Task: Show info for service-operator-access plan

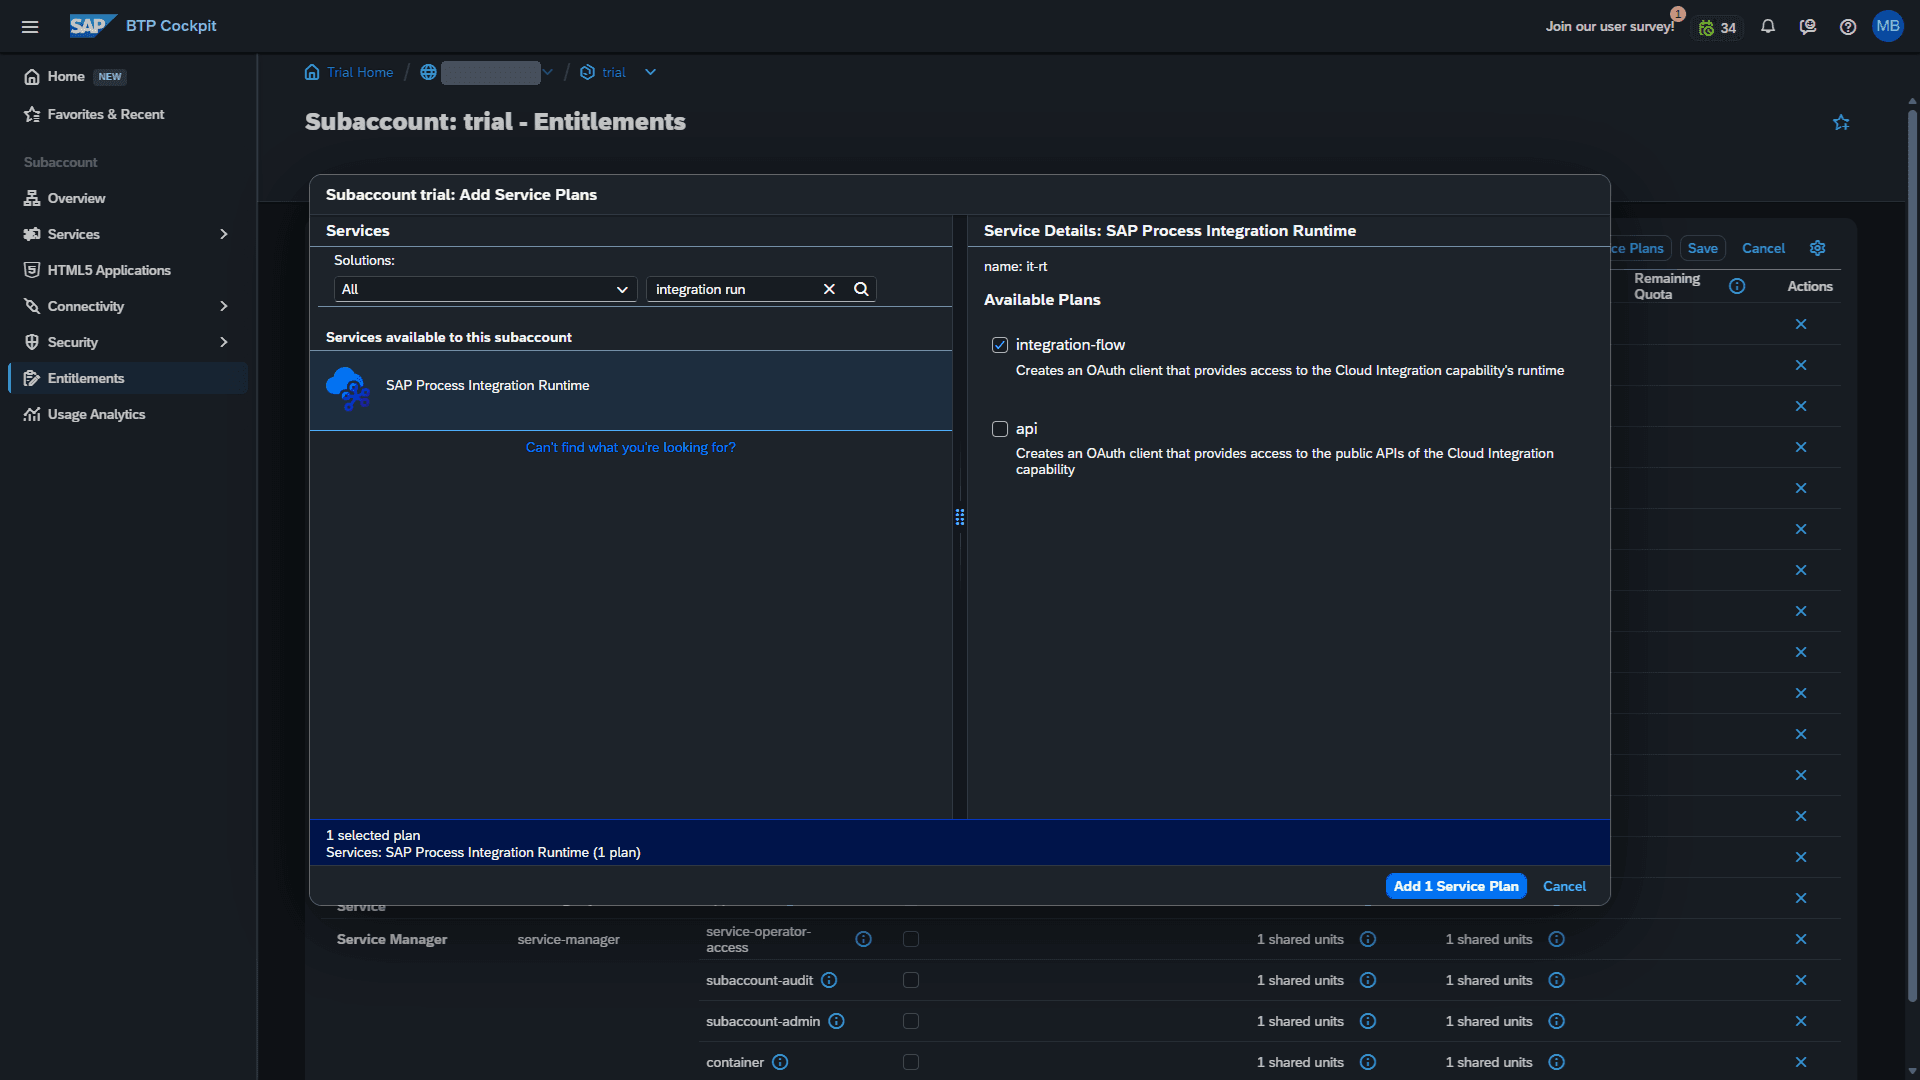Action: [x=864, y=939]
